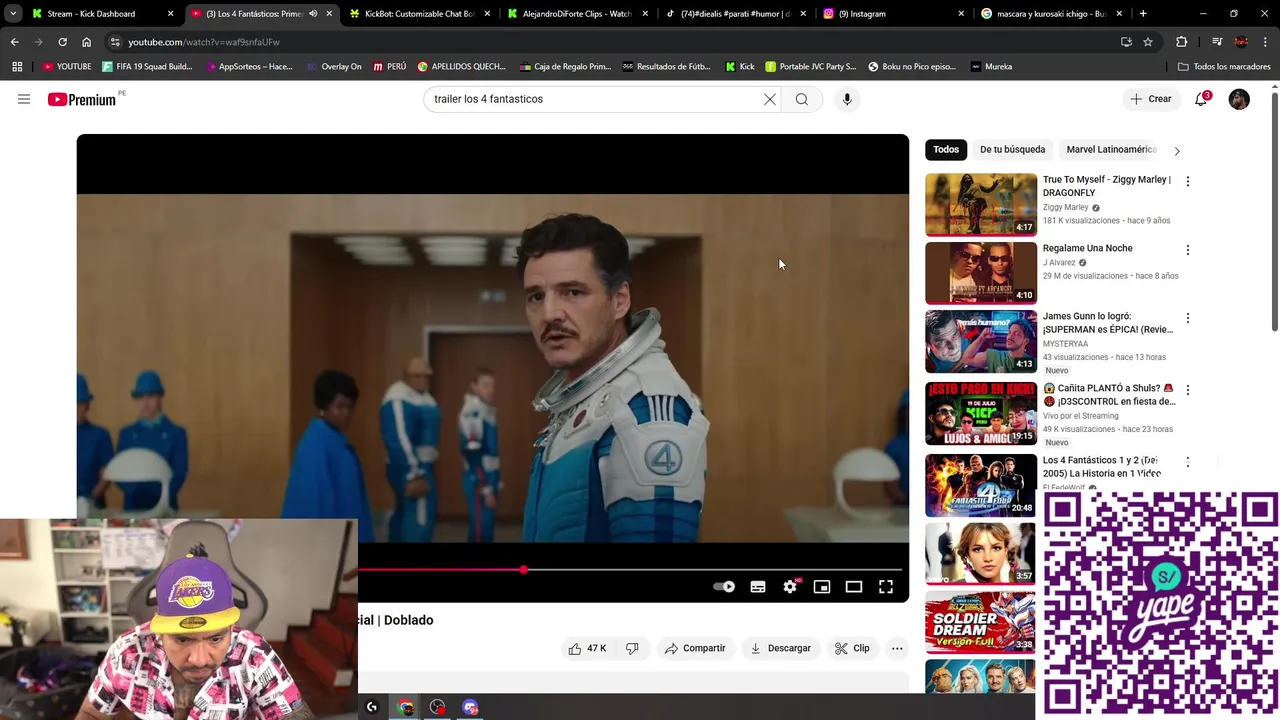Image resolution: width=1280 pixels, height=720 pixels.
Task: Open options for Regalame Una Noche video
Action: point(1188,250)
